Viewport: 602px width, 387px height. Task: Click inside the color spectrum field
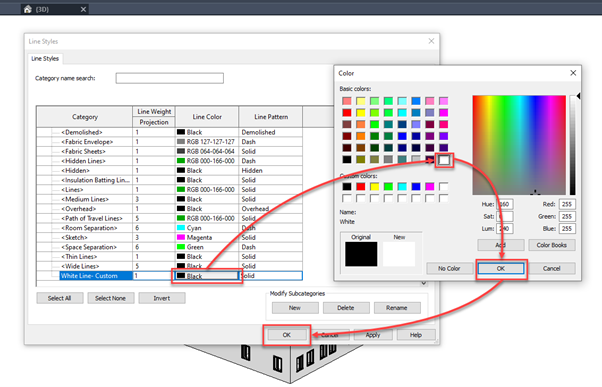[x=519, y=145]
